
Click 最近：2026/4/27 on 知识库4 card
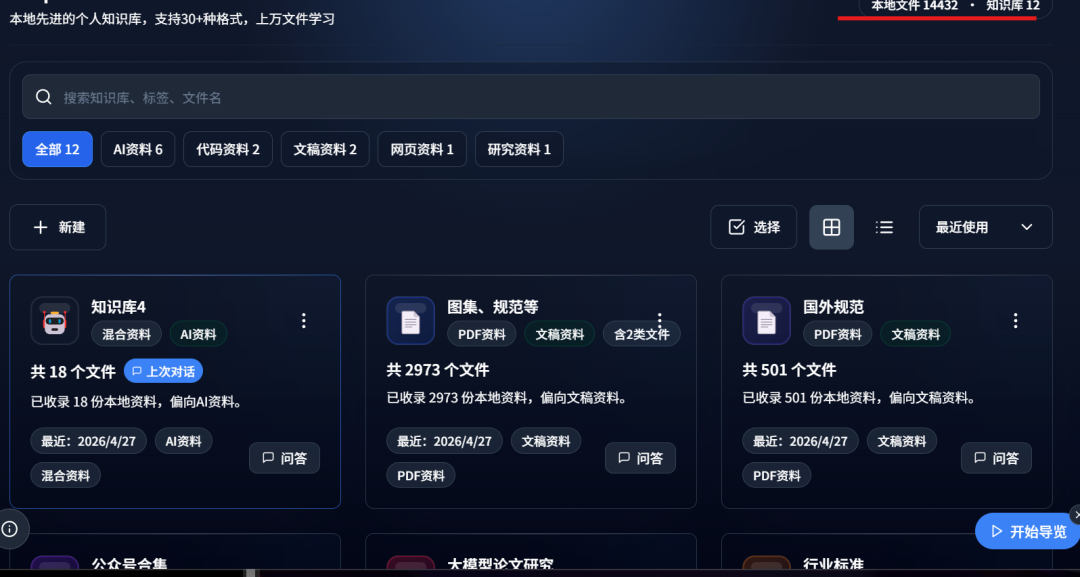click(88, 441)
